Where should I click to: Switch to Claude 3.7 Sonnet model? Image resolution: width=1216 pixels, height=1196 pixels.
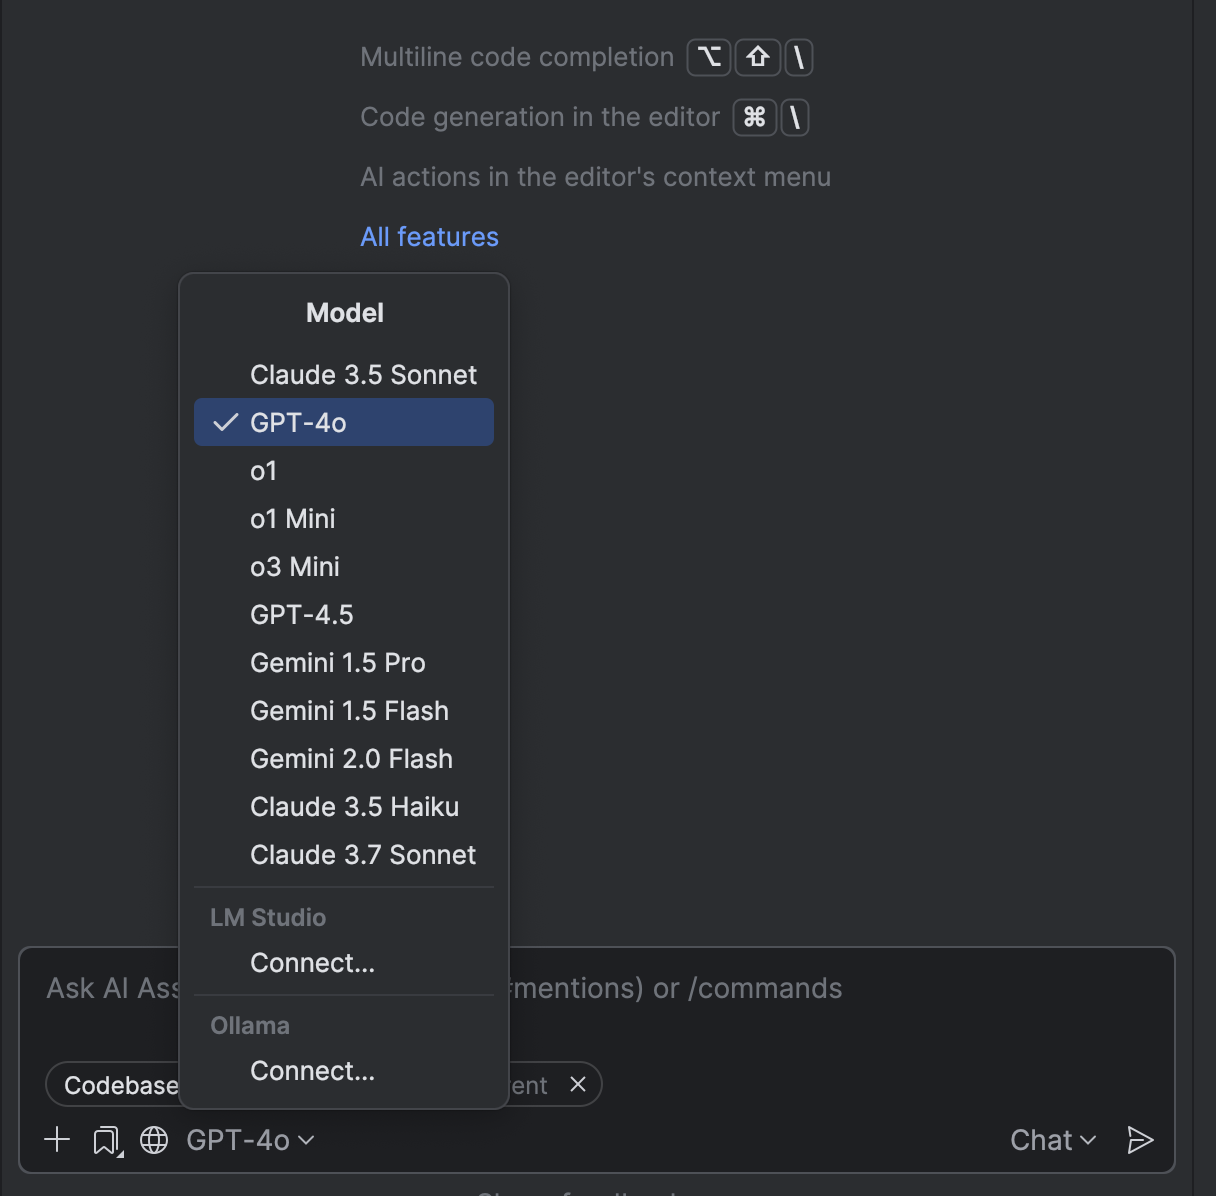pyautogui.click(x=343, y=854)
